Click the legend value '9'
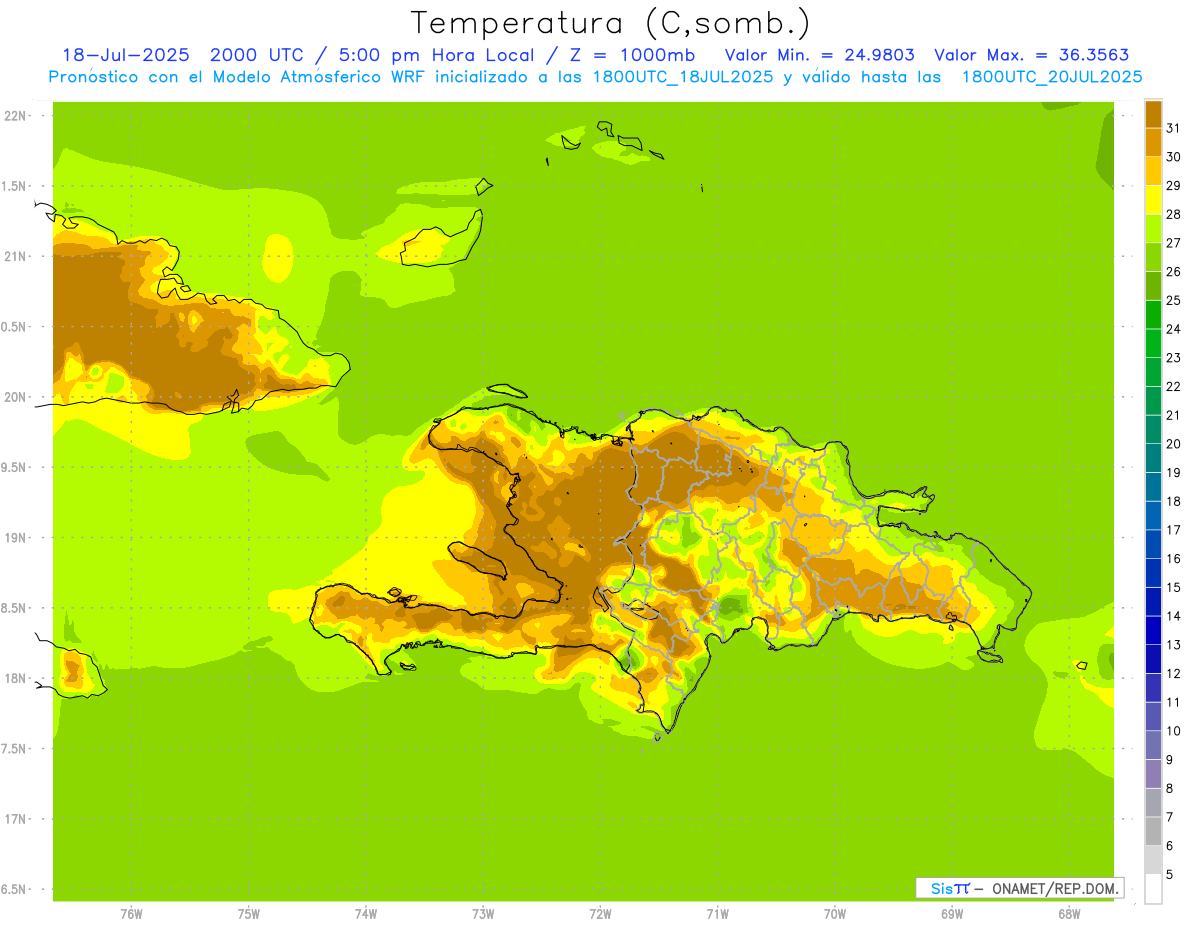The image size is (1200, 927). tap(1170, 760)
